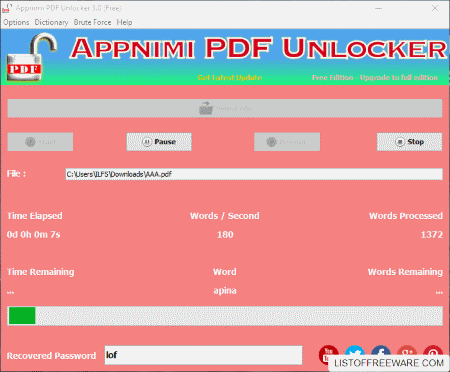
Task: Open the Pinterest social icon
Action: pos(433,352)
